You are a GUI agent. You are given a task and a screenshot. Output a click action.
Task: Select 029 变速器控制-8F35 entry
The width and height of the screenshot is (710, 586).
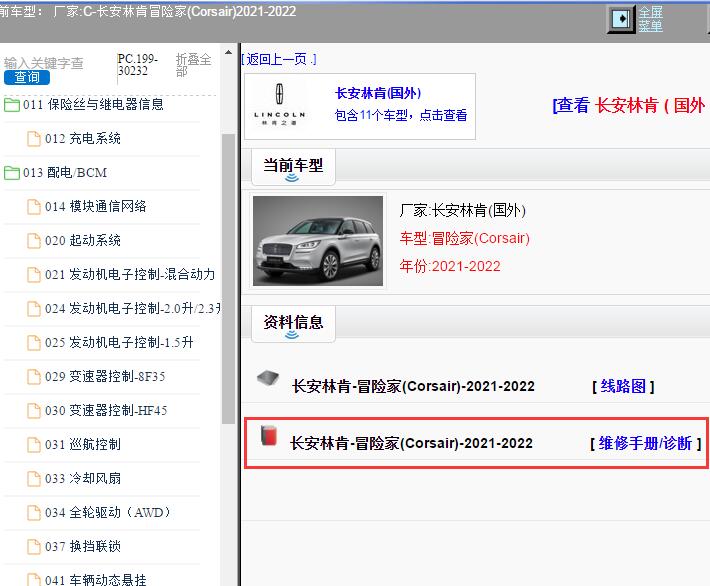[x=105, y=376]
